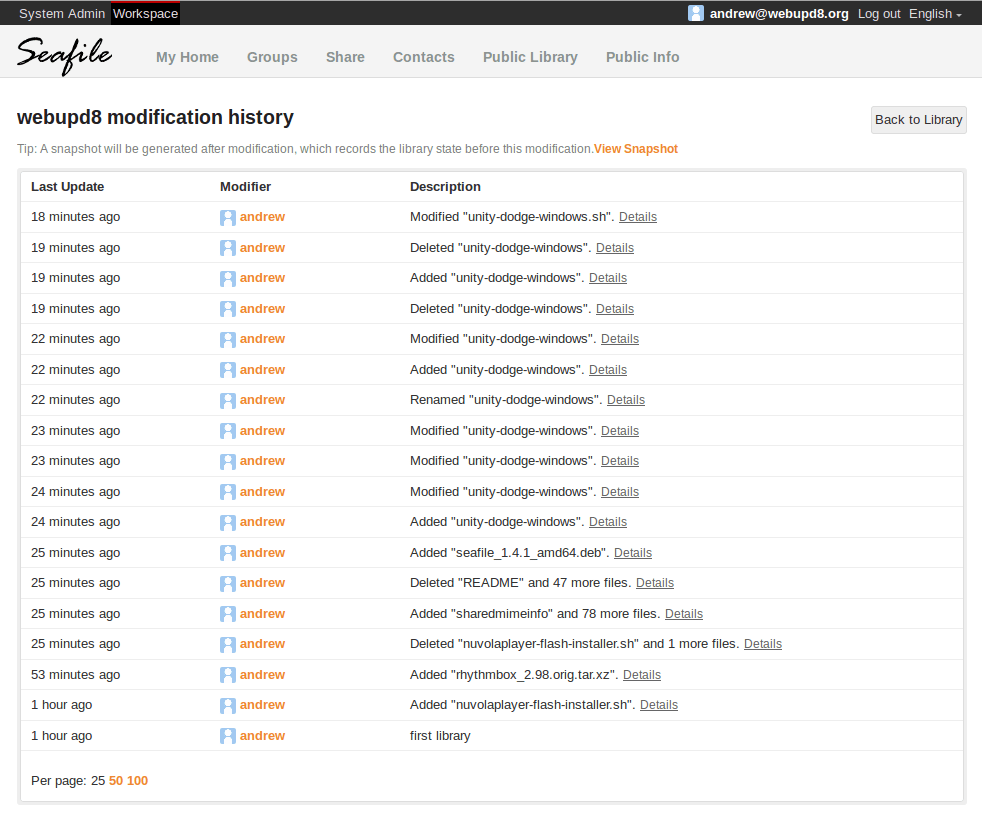Switch to Workspace tab
Image resolution: width=982 pixels, height=821 pixels.
coord(145,14)
